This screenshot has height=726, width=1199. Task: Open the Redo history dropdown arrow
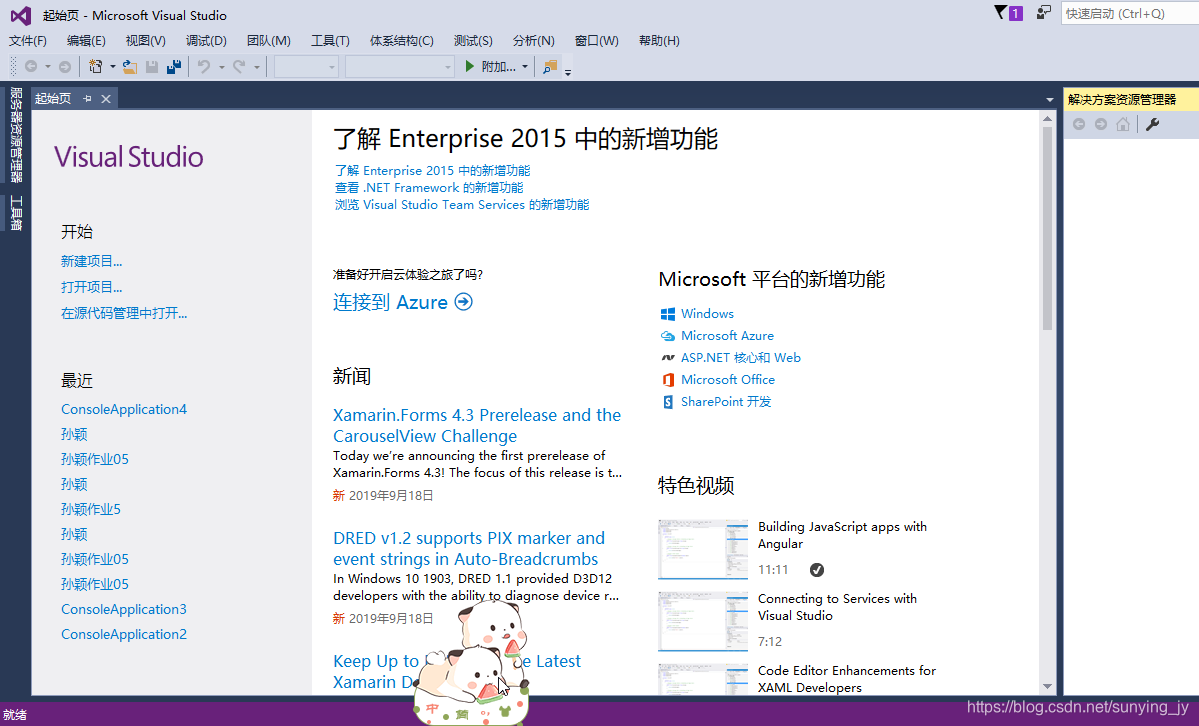257,67
